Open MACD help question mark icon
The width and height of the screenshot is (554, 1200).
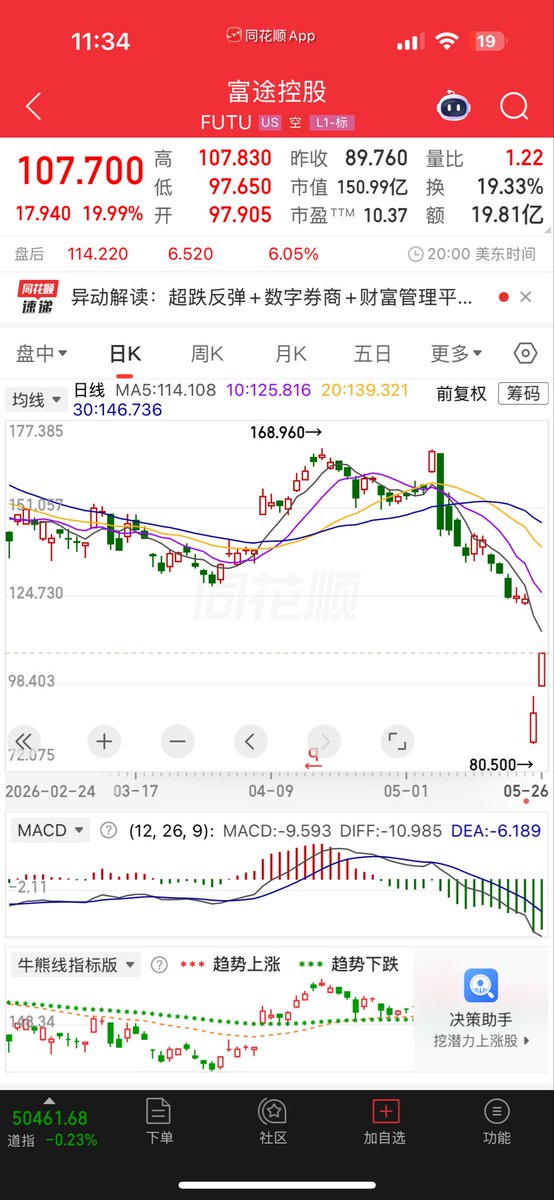(x=108, y=831)
